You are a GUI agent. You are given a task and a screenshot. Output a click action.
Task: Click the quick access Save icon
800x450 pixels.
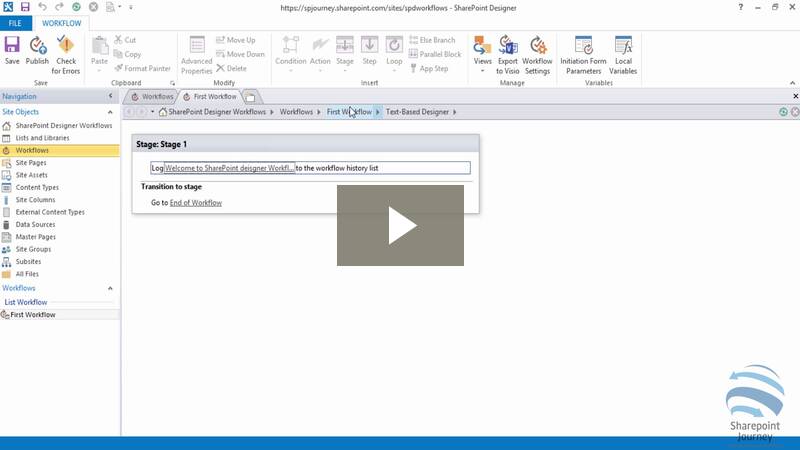pos(25,7)
